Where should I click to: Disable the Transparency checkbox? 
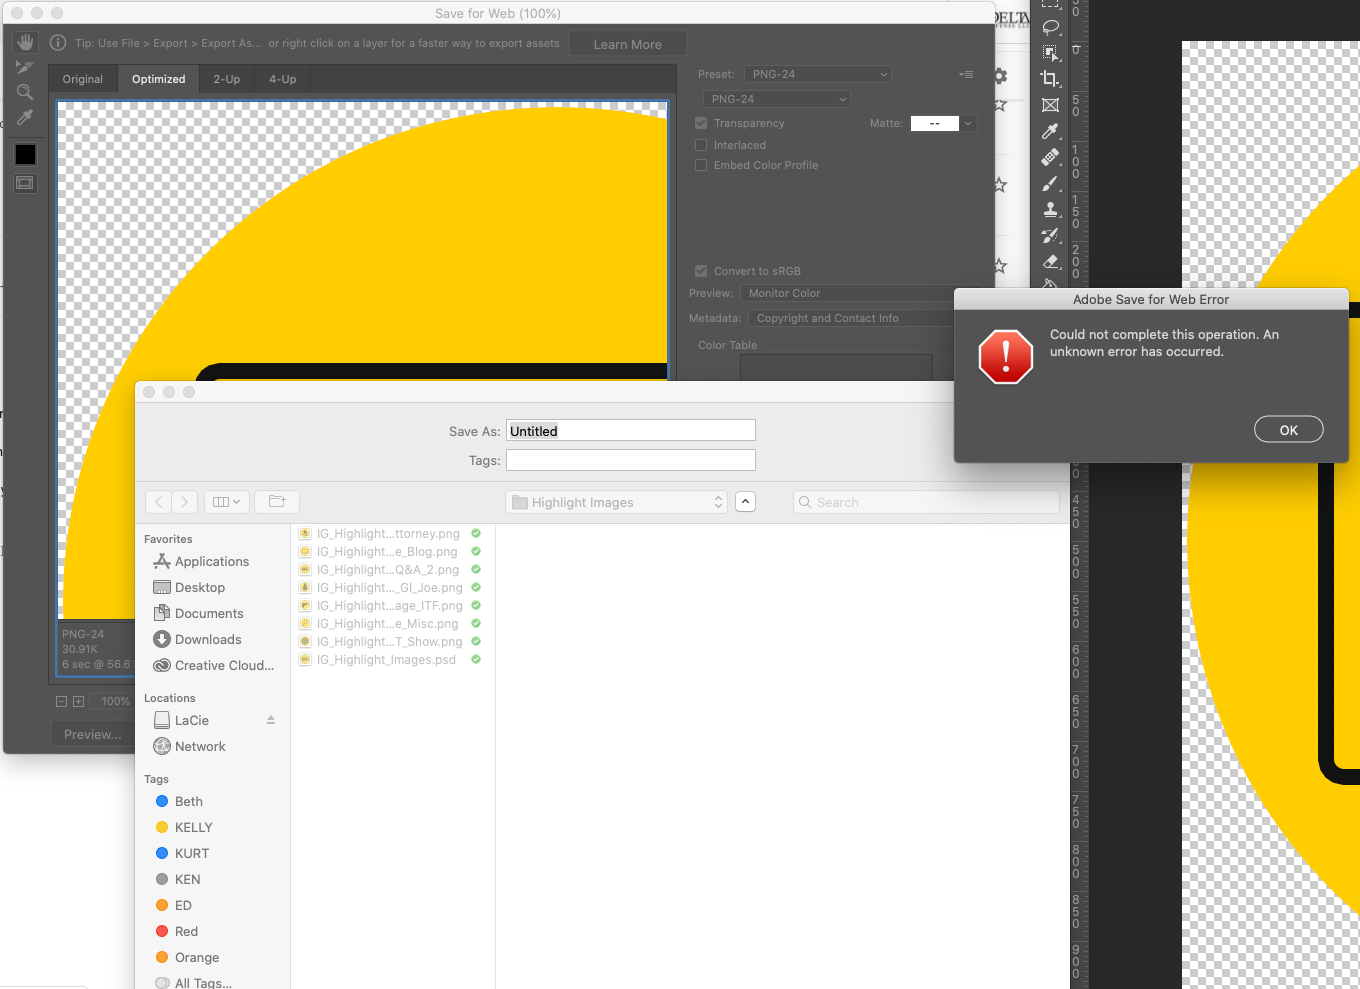(x=701, y=123)
